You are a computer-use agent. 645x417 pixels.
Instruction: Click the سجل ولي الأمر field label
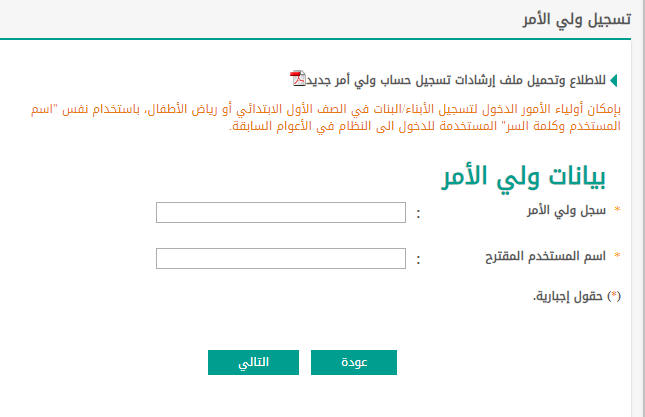click(x=566, y=211)
